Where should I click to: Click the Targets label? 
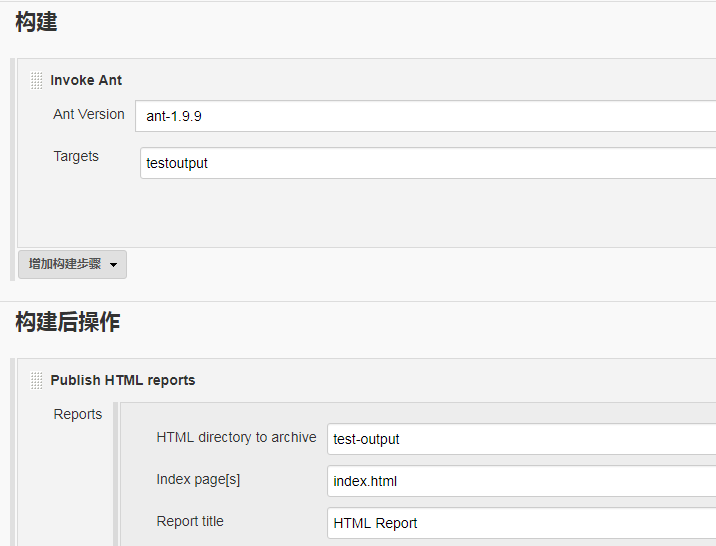[x=76, y=156]
